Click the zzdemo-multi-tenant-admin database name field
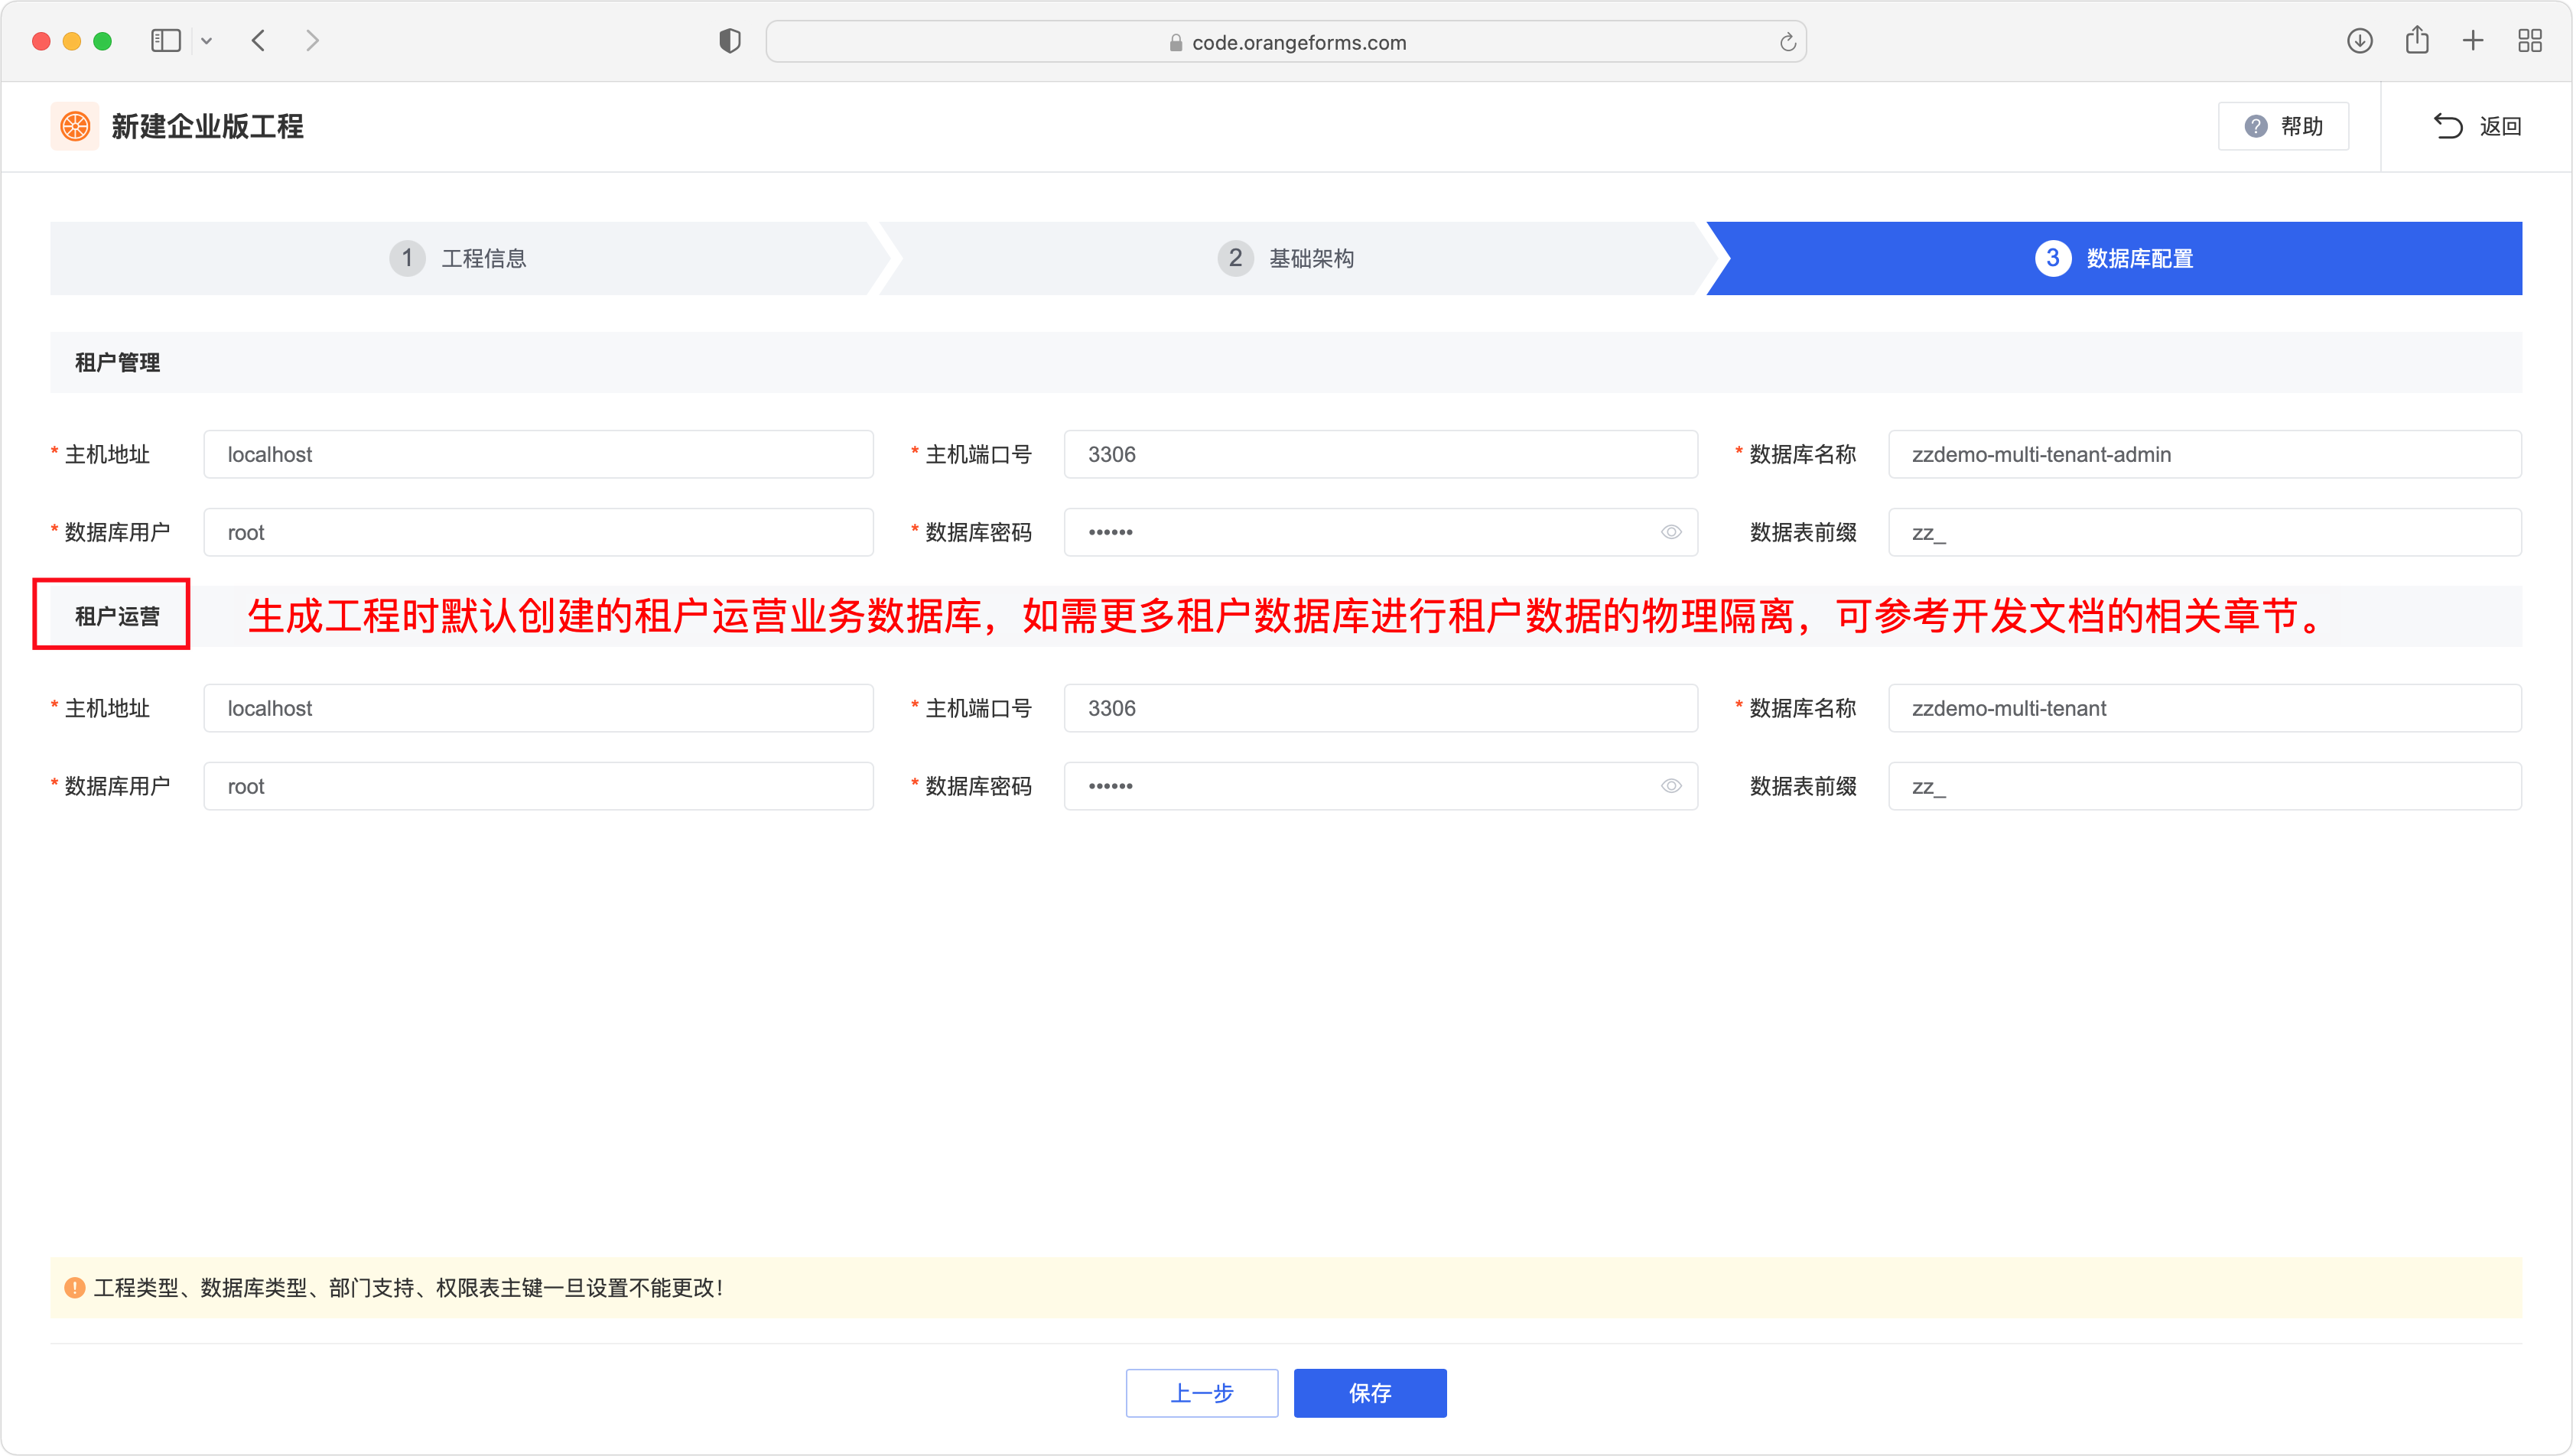Screen dimensions: 2573x1456 pyautogui.click(x=2204, y=454)
